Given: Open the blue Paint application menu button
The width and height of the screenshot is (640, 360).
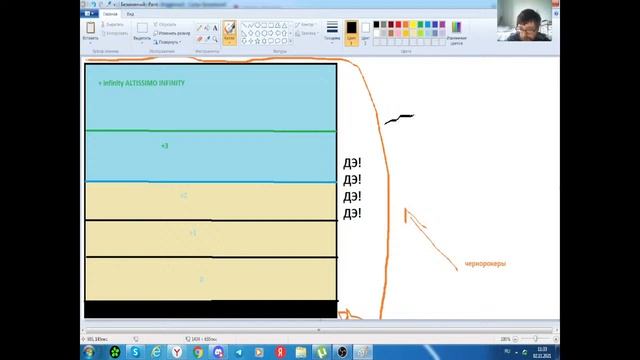Looking at the screenshot, I should (89, 14).
